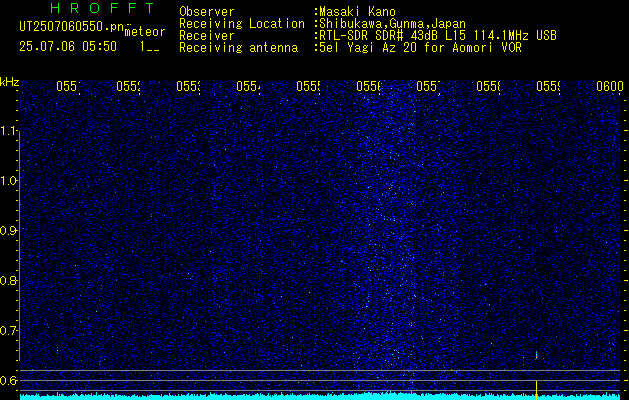Click the cyan signal level strip at bottom
The width and height of the screenshot is (629, 400).
(320, 397)
